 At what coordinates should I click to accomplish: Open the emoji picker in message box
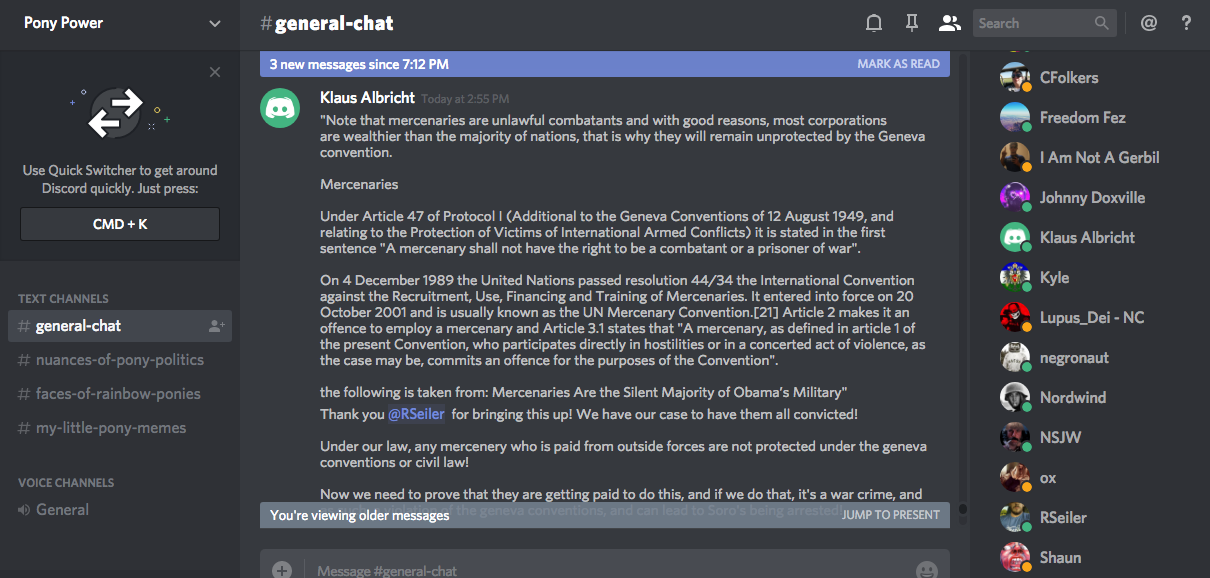926,570
